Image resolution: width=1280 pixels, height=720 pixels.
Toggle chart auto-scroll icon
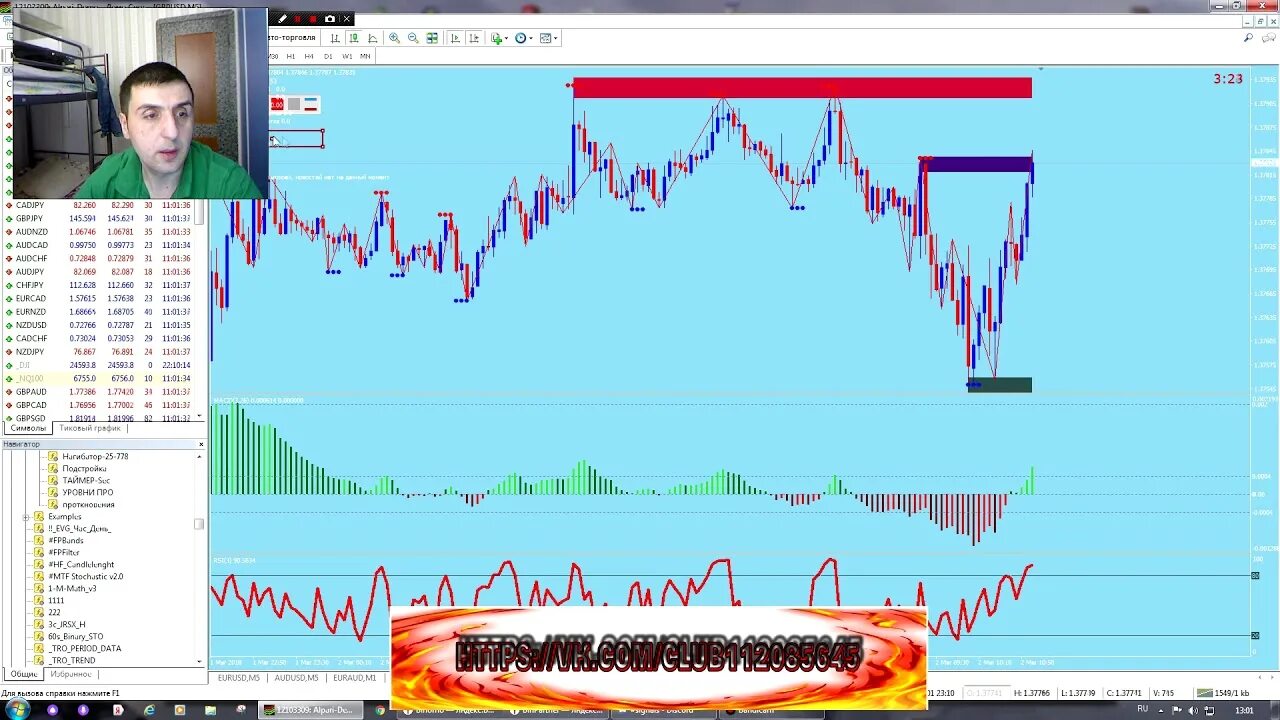455,38
